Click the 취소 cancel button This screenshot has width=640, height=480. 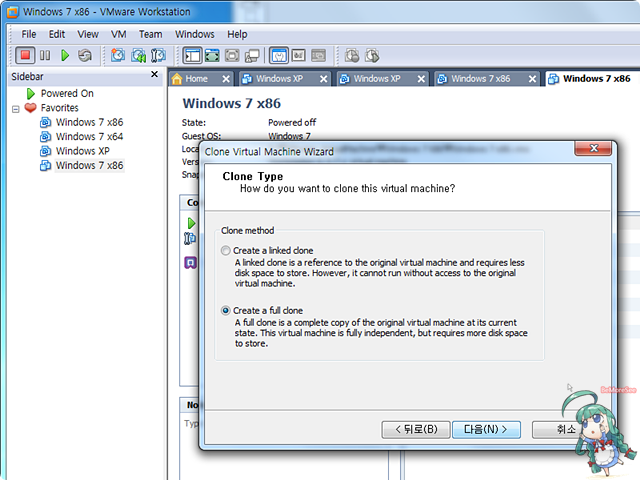566,429
